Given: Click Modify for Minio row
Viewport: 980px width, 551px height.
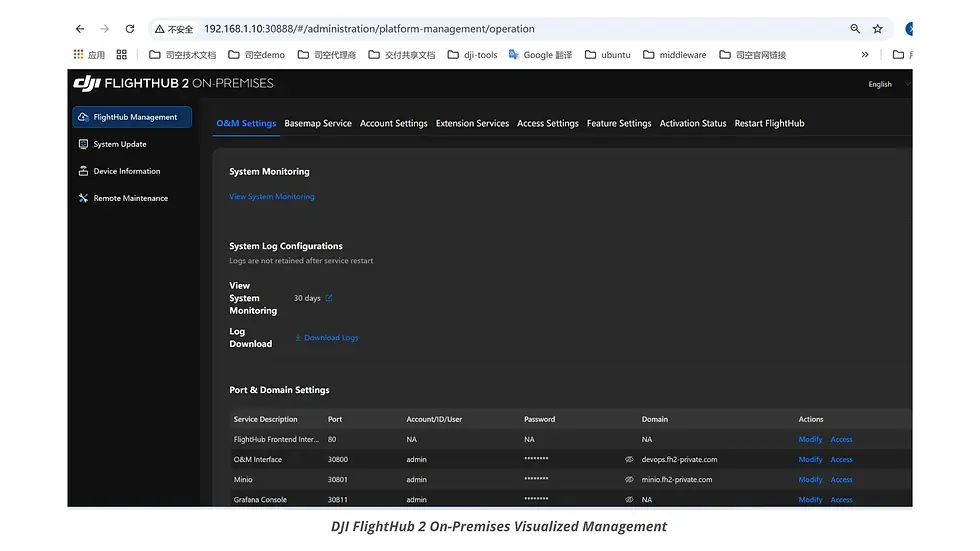Looking at the screenshot, I should pyautogui.click(x=810, y=479).
